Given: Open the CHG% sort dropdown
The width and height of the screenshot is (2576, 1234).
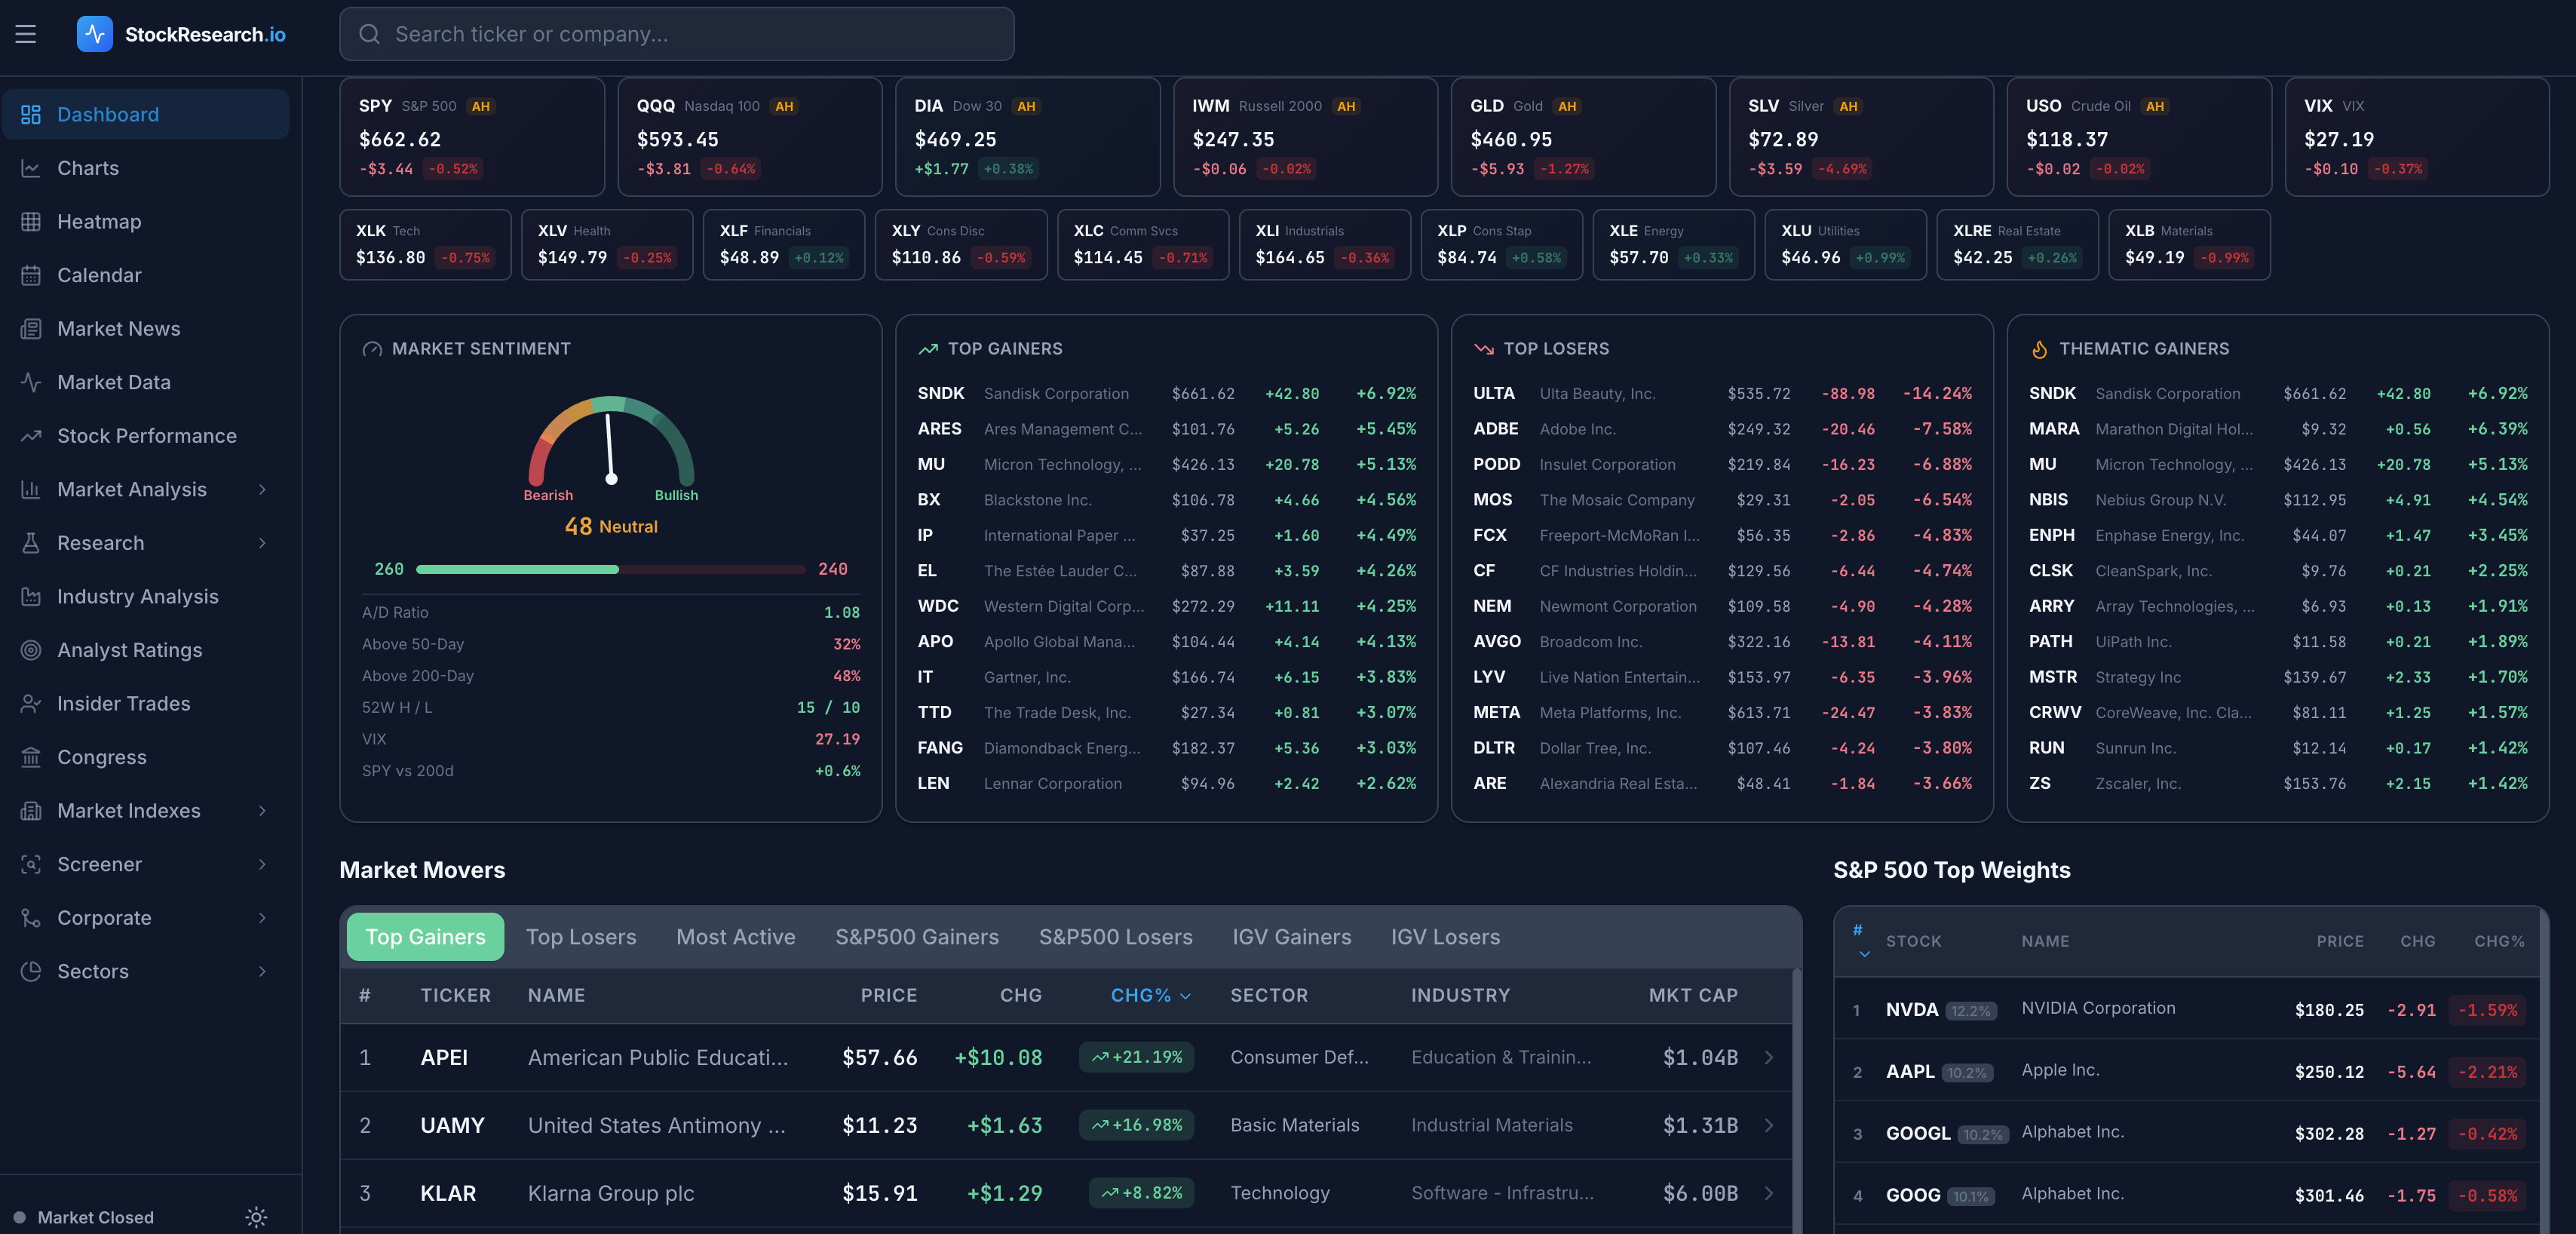Looking at the screenshot, I should (1148, 995).
